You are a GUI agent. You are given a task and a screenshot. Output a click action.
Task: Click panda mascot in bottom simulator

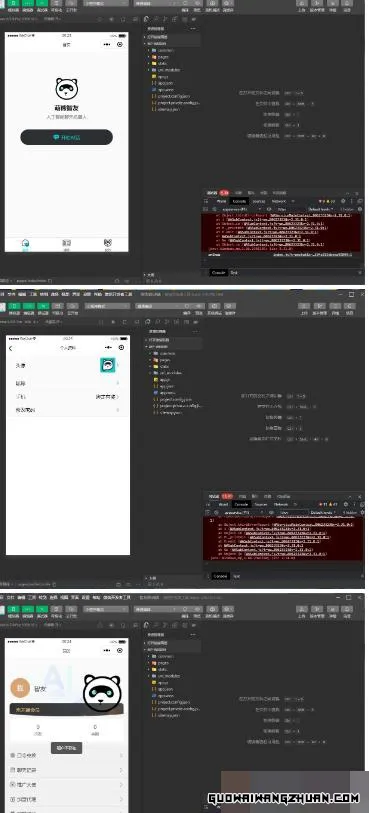(x=103, y=693)
